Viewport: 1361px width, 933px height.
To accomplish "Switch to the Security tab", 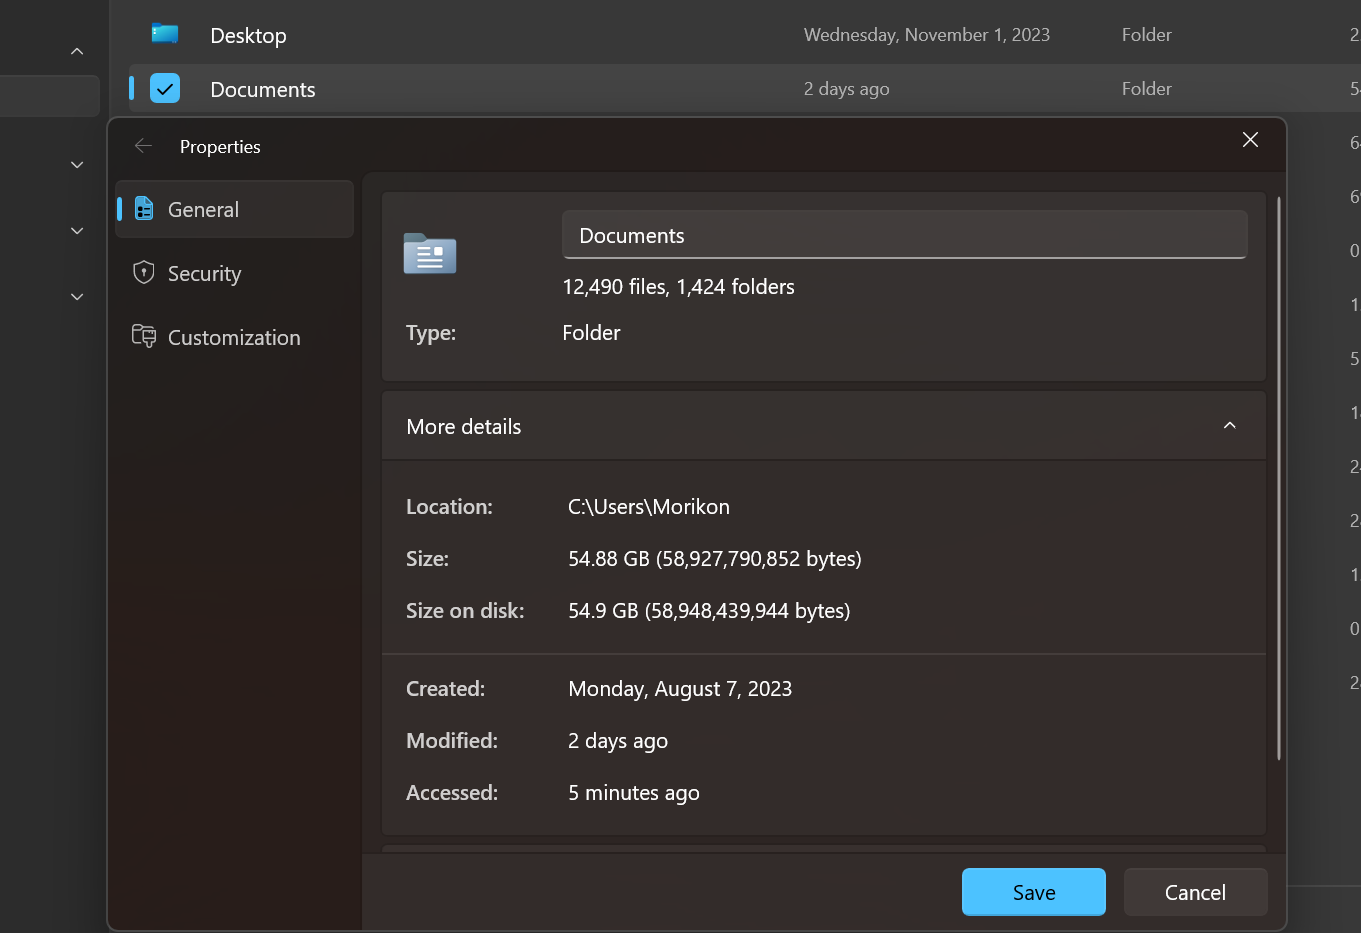I will 205,273.
